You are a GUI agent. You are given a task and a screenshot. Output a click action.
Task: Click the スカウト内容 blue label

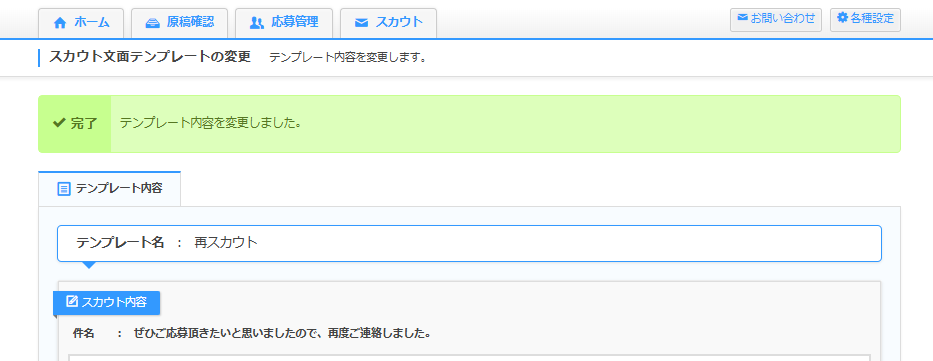[107, 302]
